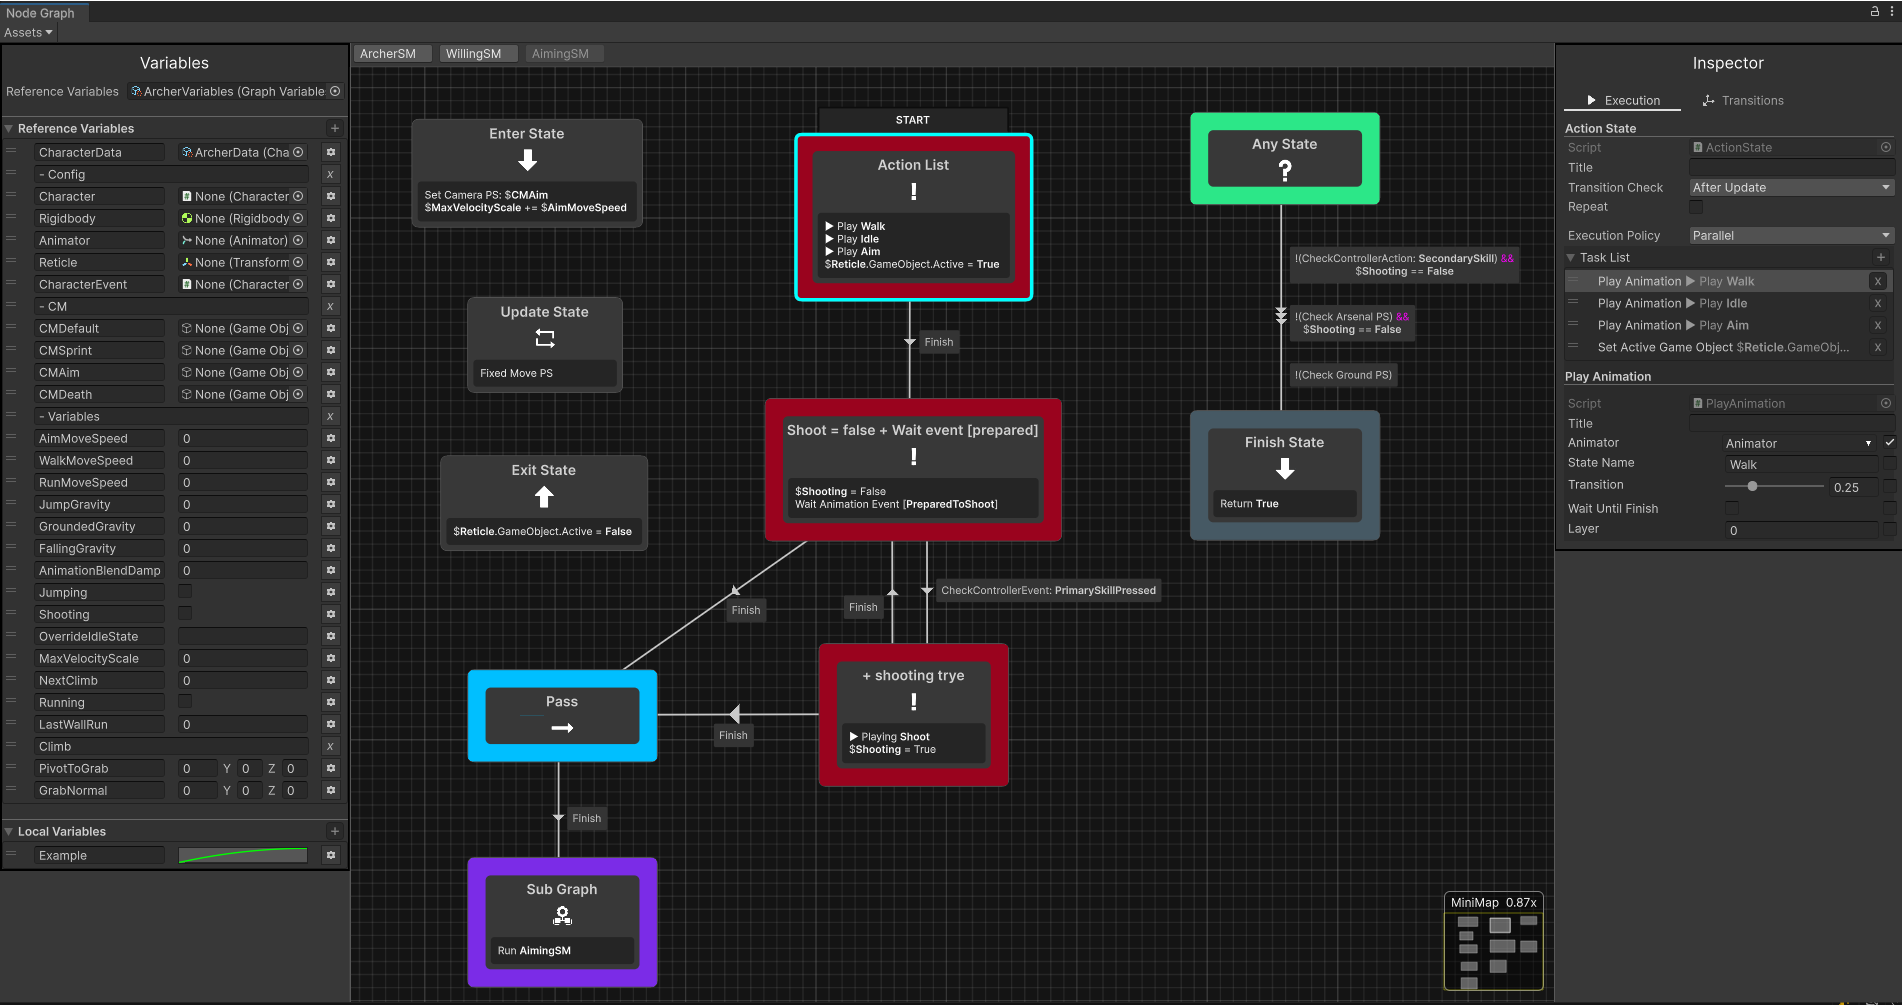
Task: Add a task using the Task List plus icon
Action: pyautogui.click(x=1881, y=257)
